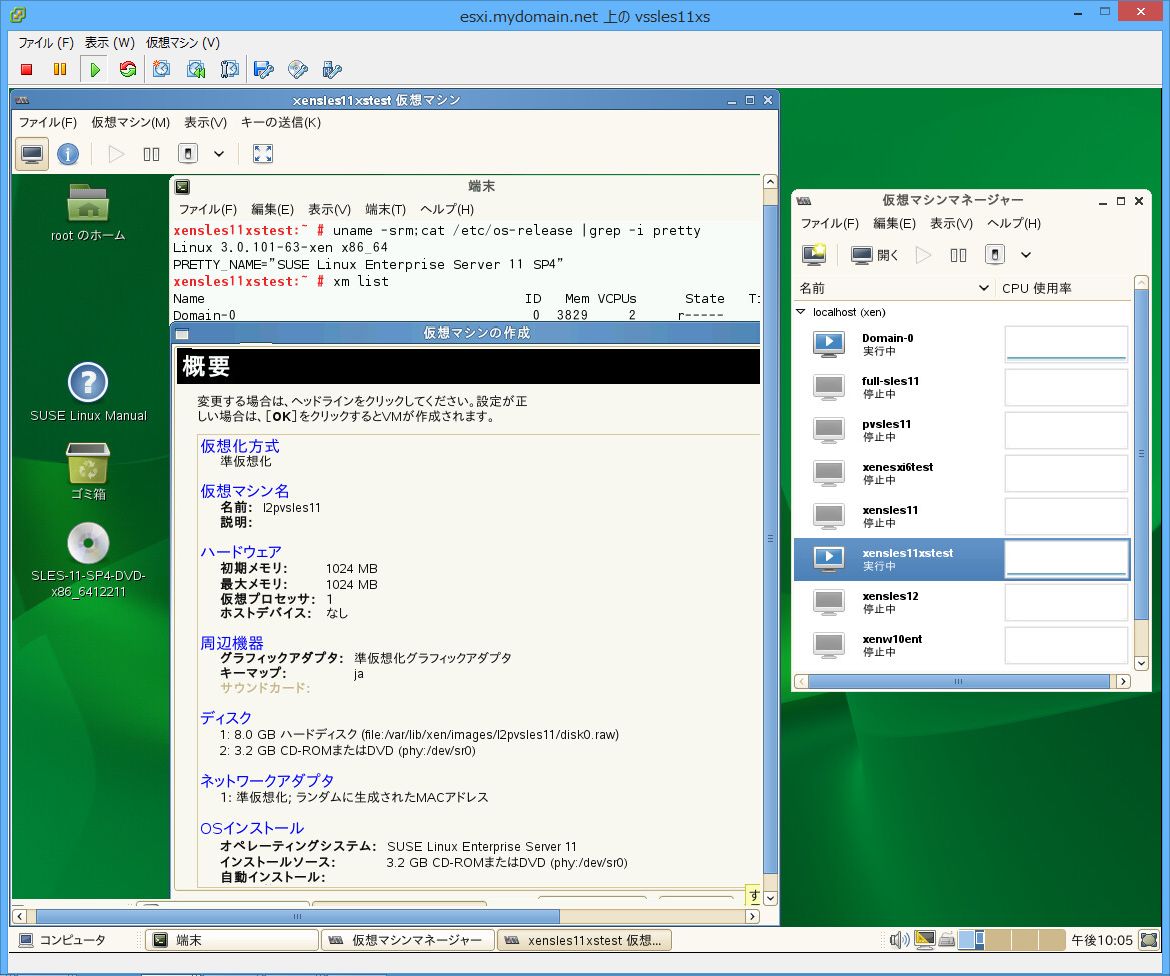This screenshot has height=976, width=1170.
Task: Click the Shutdown icon in VM Manager toolbar
Action: (995, 254)
